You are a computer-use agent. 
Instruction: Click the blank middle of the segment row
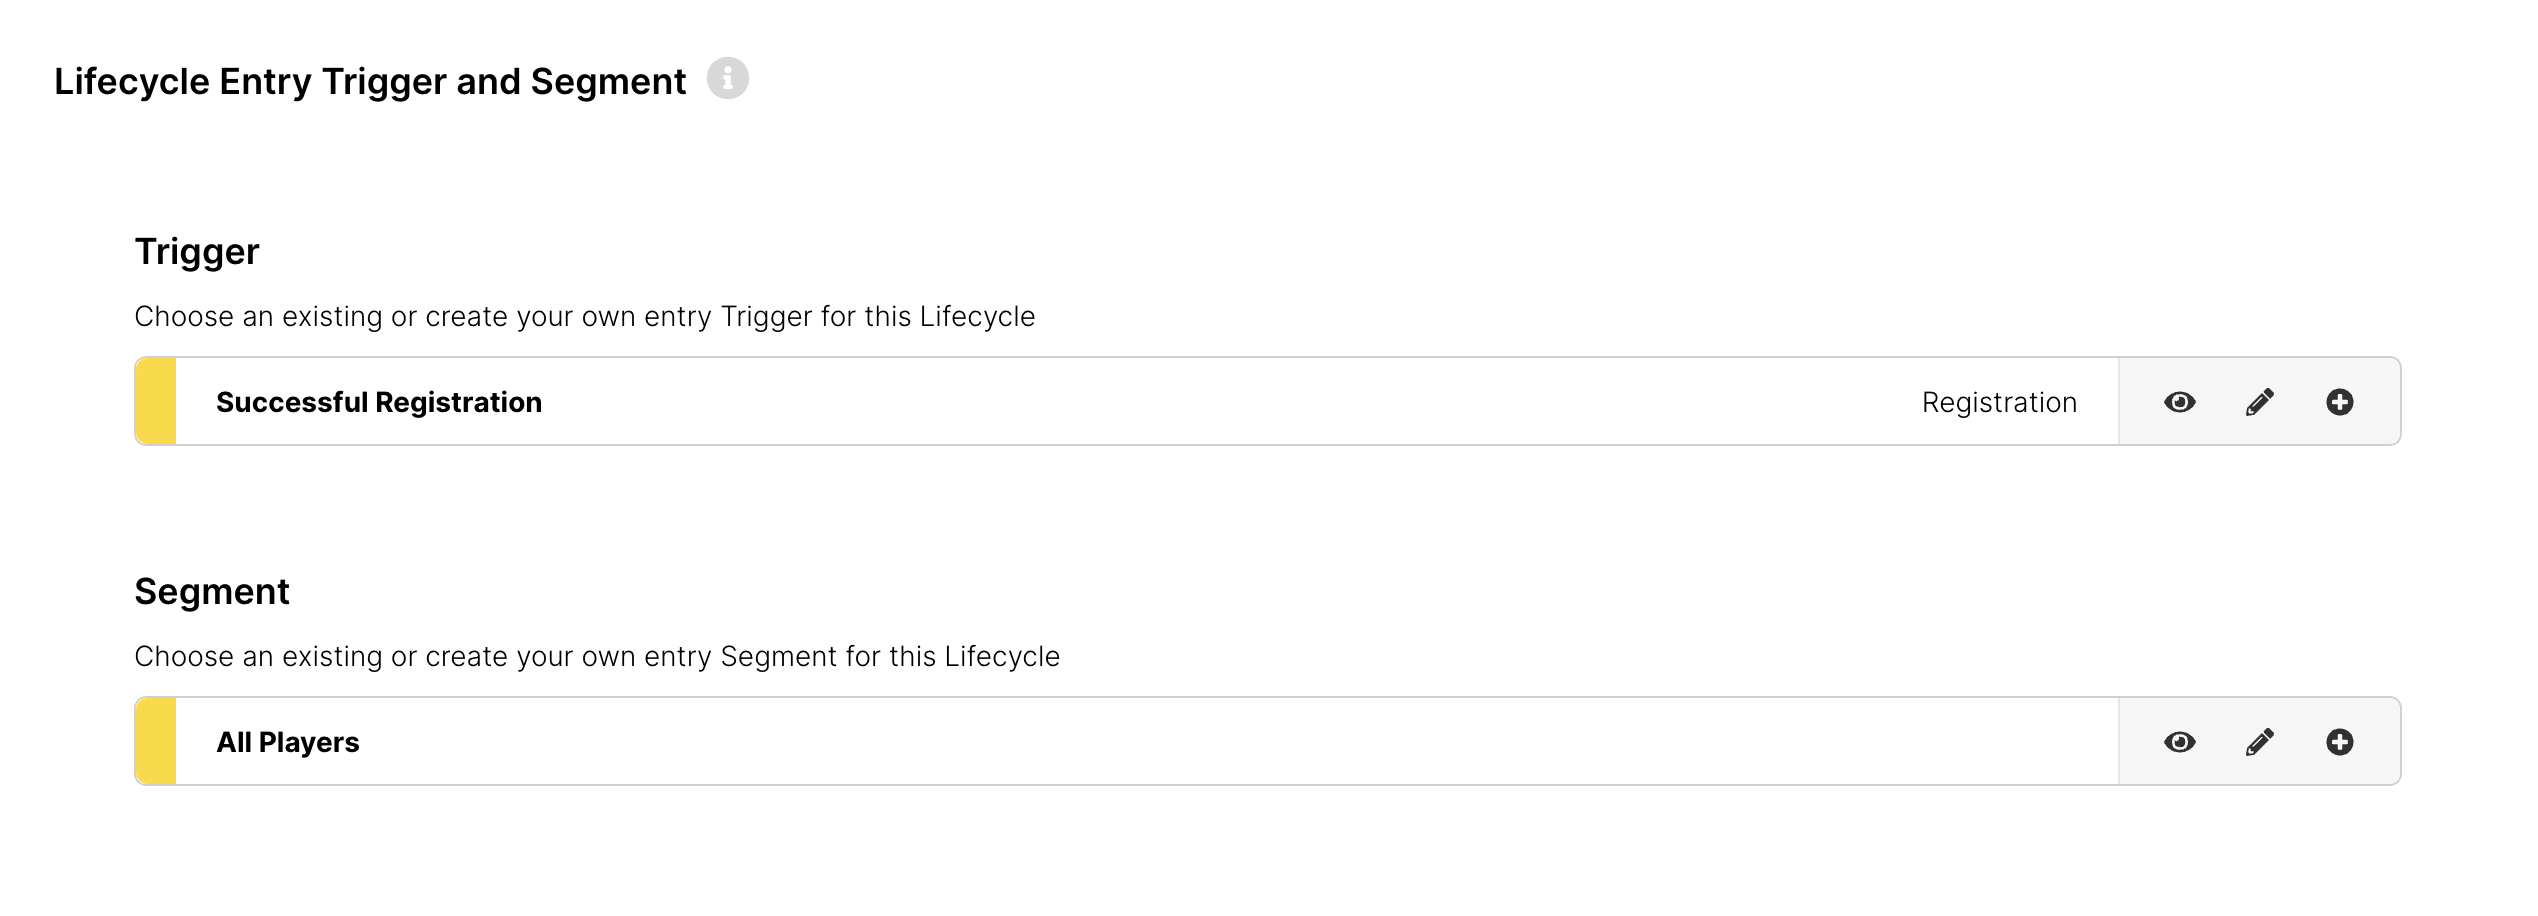1200,742
